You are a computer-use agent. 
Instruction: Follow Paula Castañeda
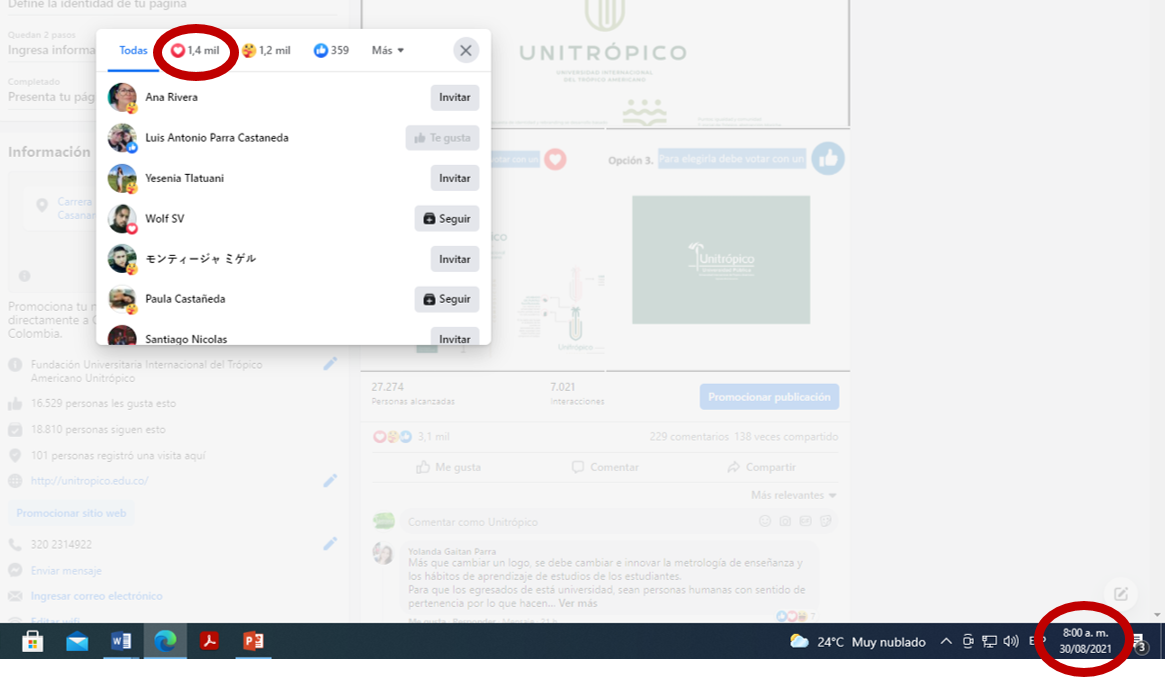(x=447, y=299)
